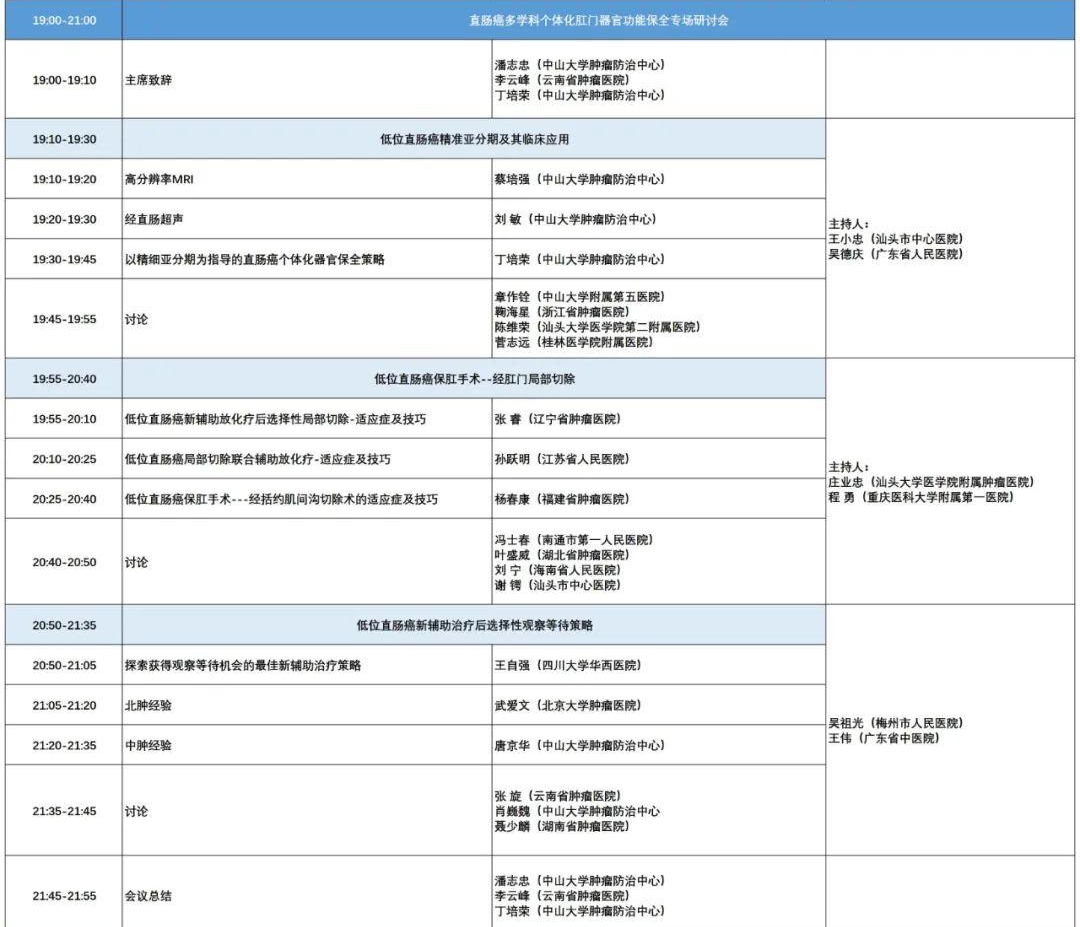1080x927 pixels.
Task: Select host 程 勇（重庆医科大学附属第一医院）
Action: click(922, 497)
